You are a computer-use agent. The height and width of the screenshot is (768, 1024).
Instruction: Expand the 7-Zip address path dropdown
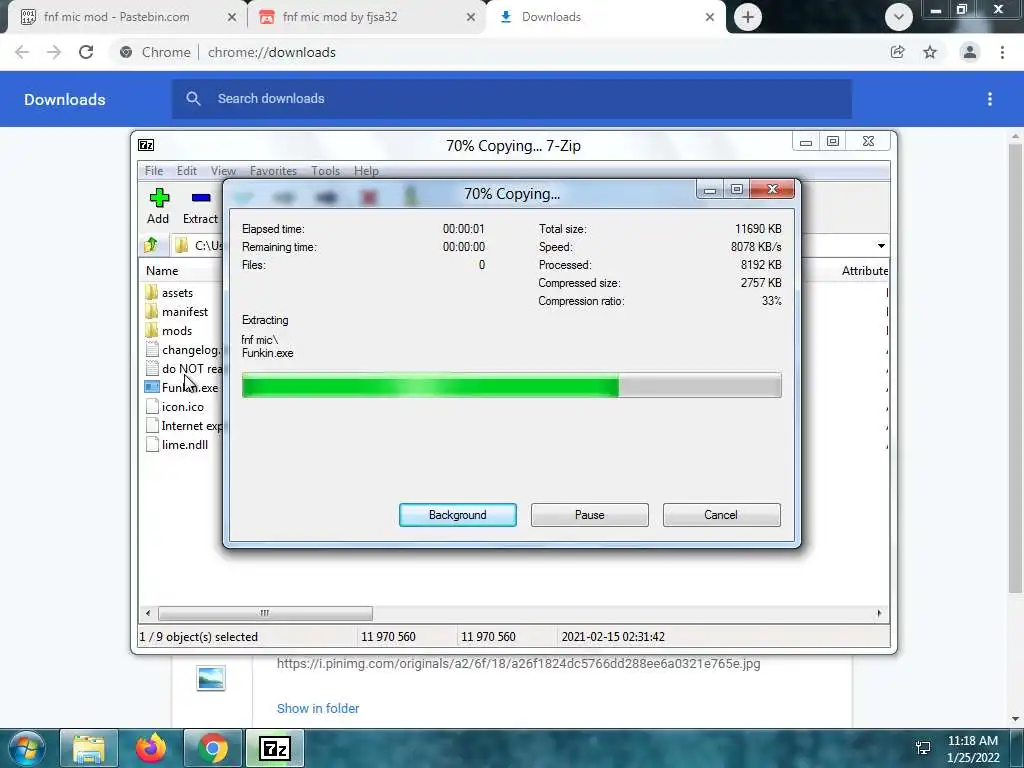[881, 246]
